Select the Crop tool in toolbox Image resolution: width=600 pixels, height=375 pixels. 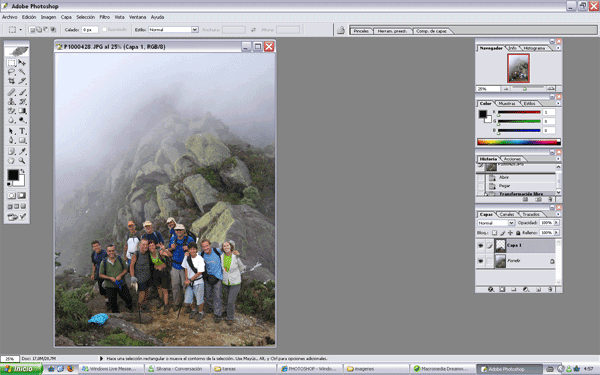click(x=11, y=81)
